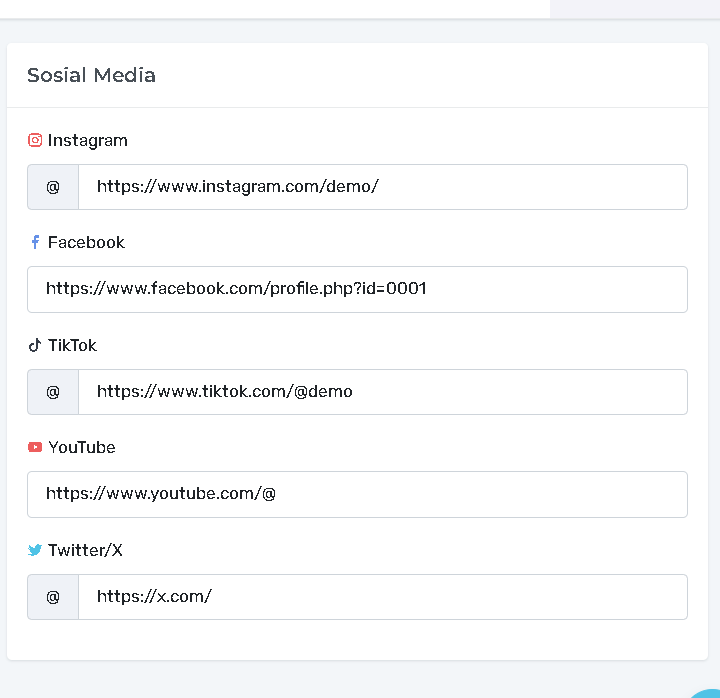Click the TikTok field label
Image resolution: width=720 pixels, height=698 pixels.
(72, 345)
